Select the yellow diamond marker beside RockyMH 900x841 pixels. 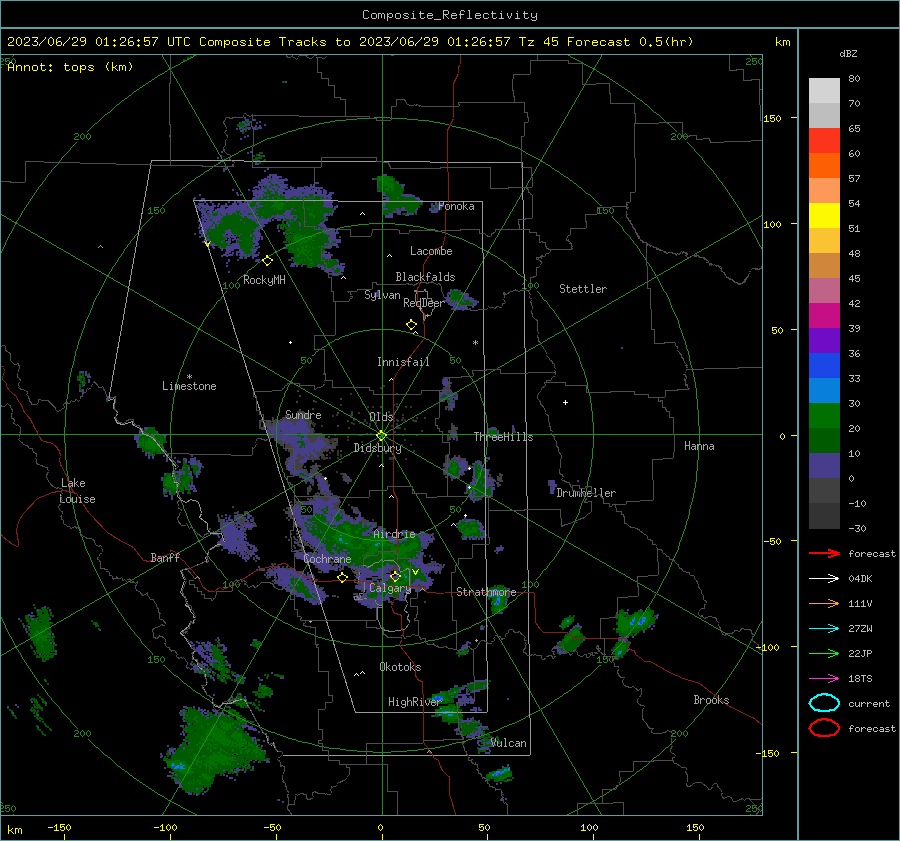[x=267, y=261]
